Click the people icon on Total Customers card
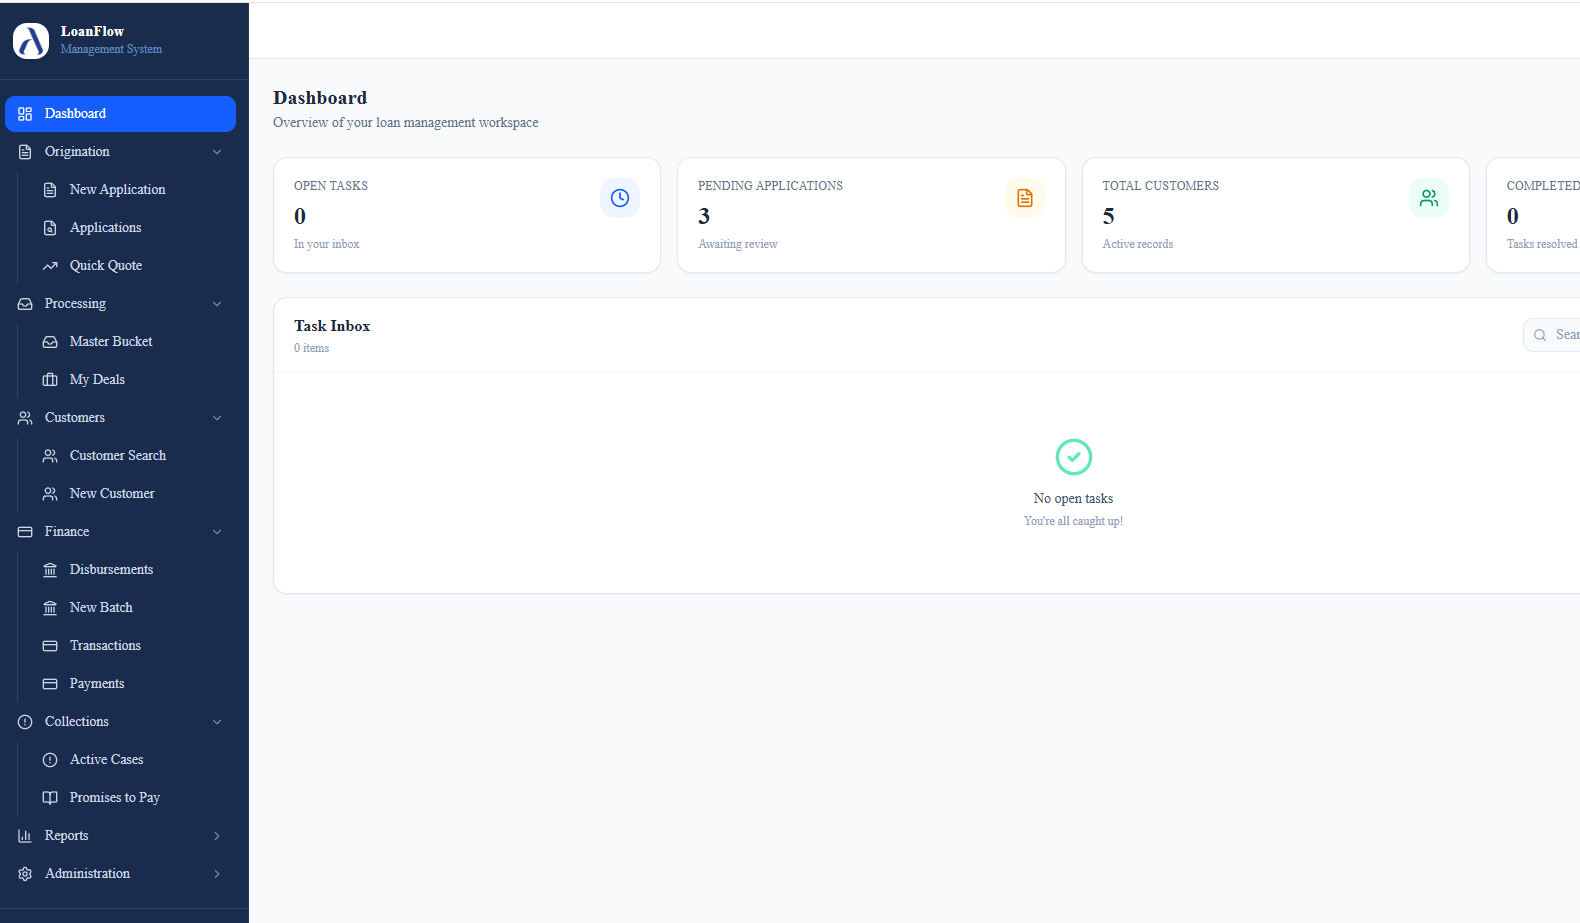The height and width of the screenshot is (923, 1580). [1429, 198]
